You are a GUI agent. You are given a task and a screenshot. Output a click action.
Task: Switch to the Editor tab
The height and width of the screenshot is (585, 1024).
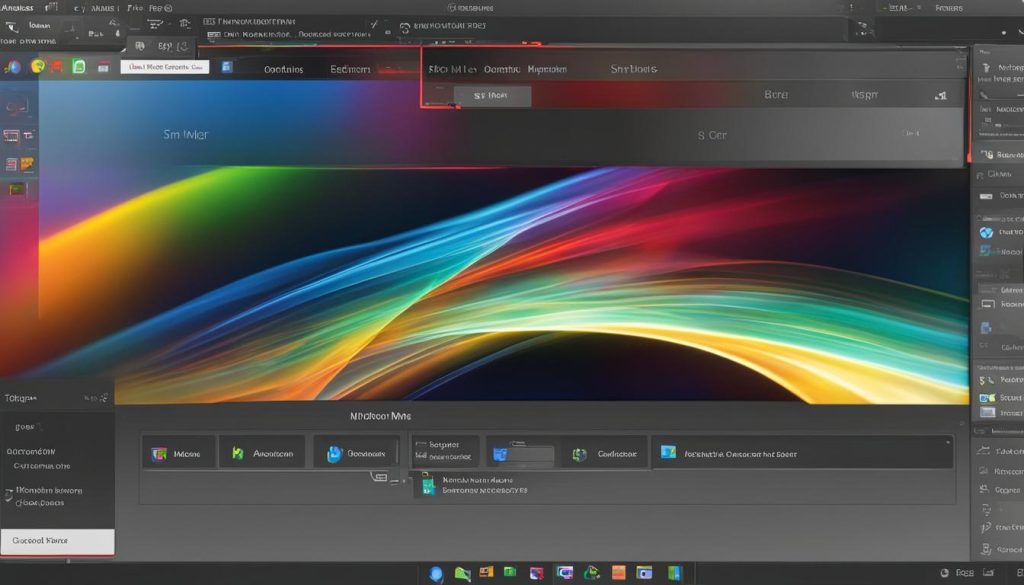(351, 68)
